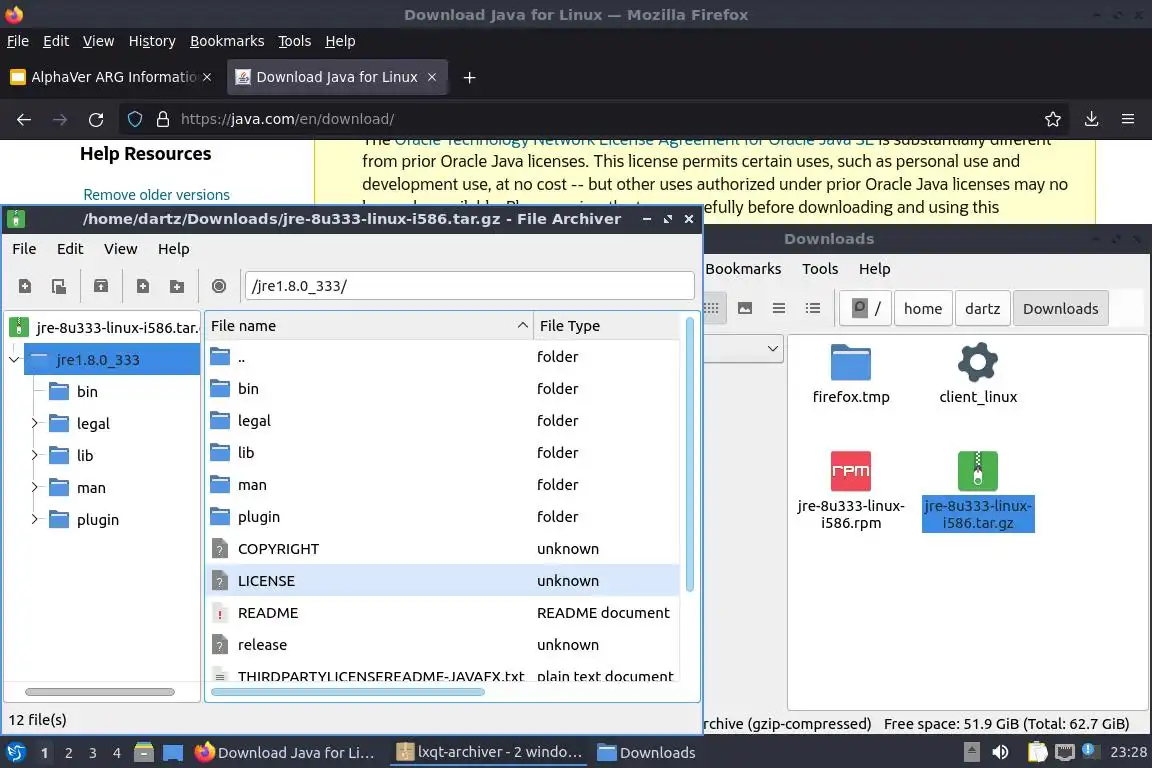1152x768 pixels.
Task: Click the archiver path field /jre1.8.0_333/
Action: tap(469, 286)
